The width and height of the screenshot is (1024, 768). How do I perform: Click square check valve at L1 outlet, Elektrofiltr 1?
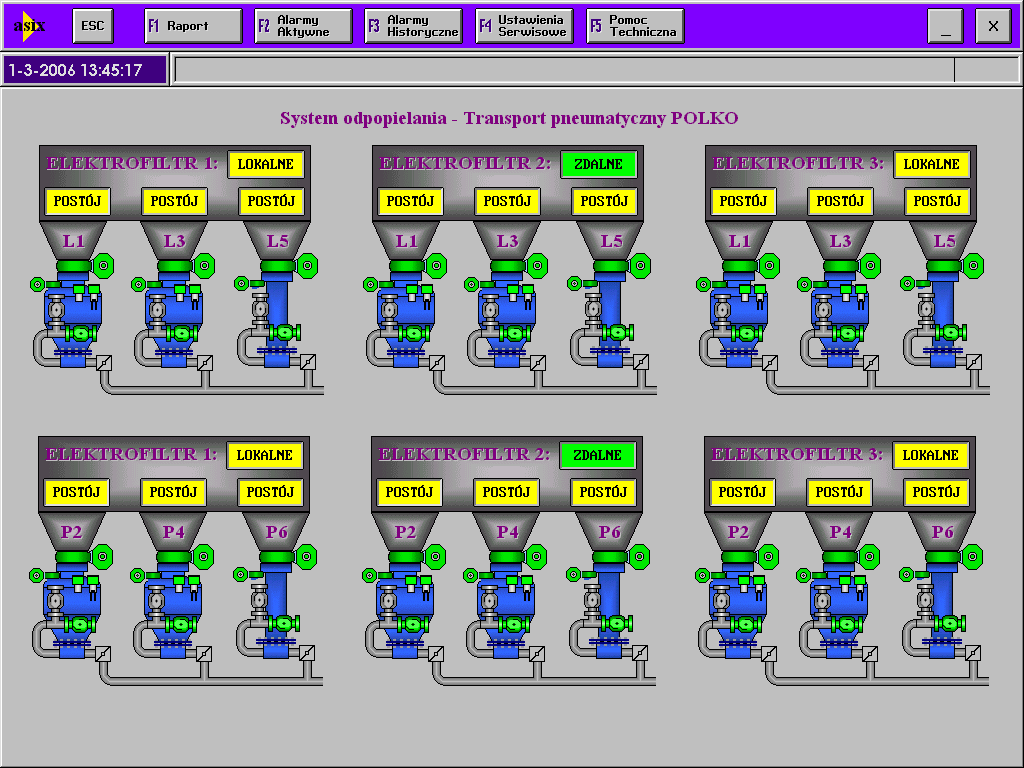coord(104,362)
